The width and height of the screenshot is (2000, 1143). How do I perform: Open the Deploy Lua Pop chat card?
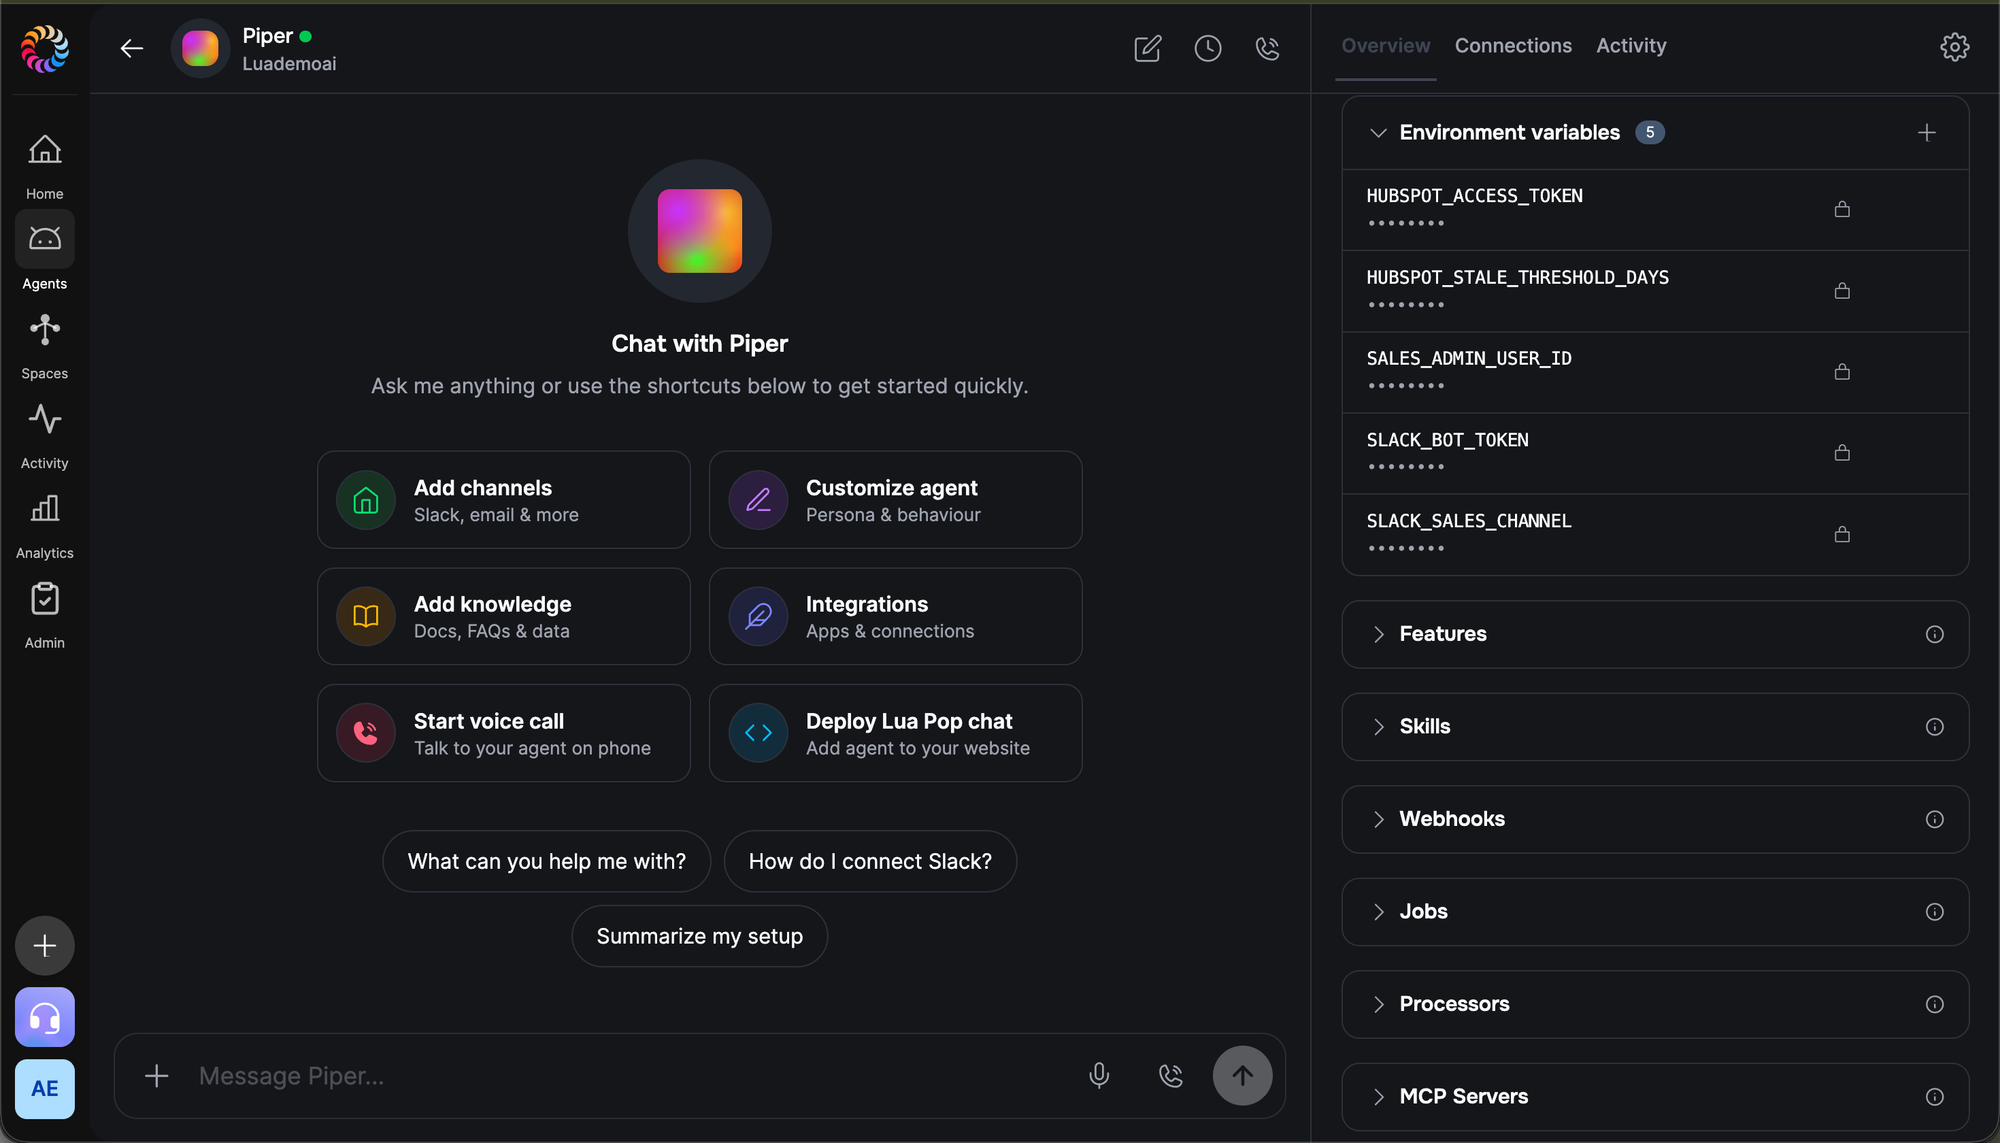895,733
